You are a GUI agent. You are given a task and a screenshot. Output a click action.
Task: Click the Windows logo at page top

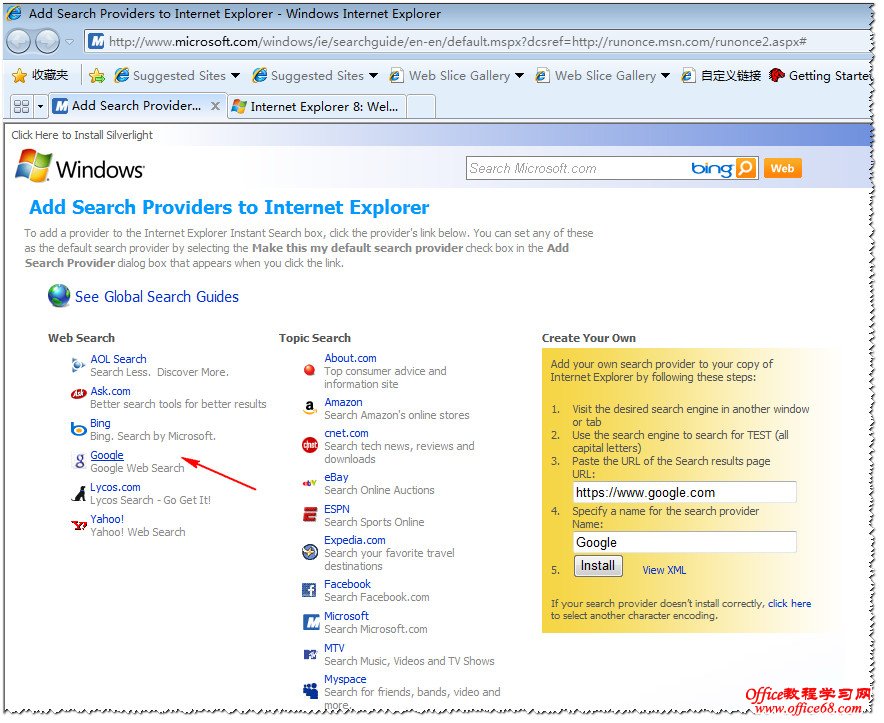click(79, 166)
